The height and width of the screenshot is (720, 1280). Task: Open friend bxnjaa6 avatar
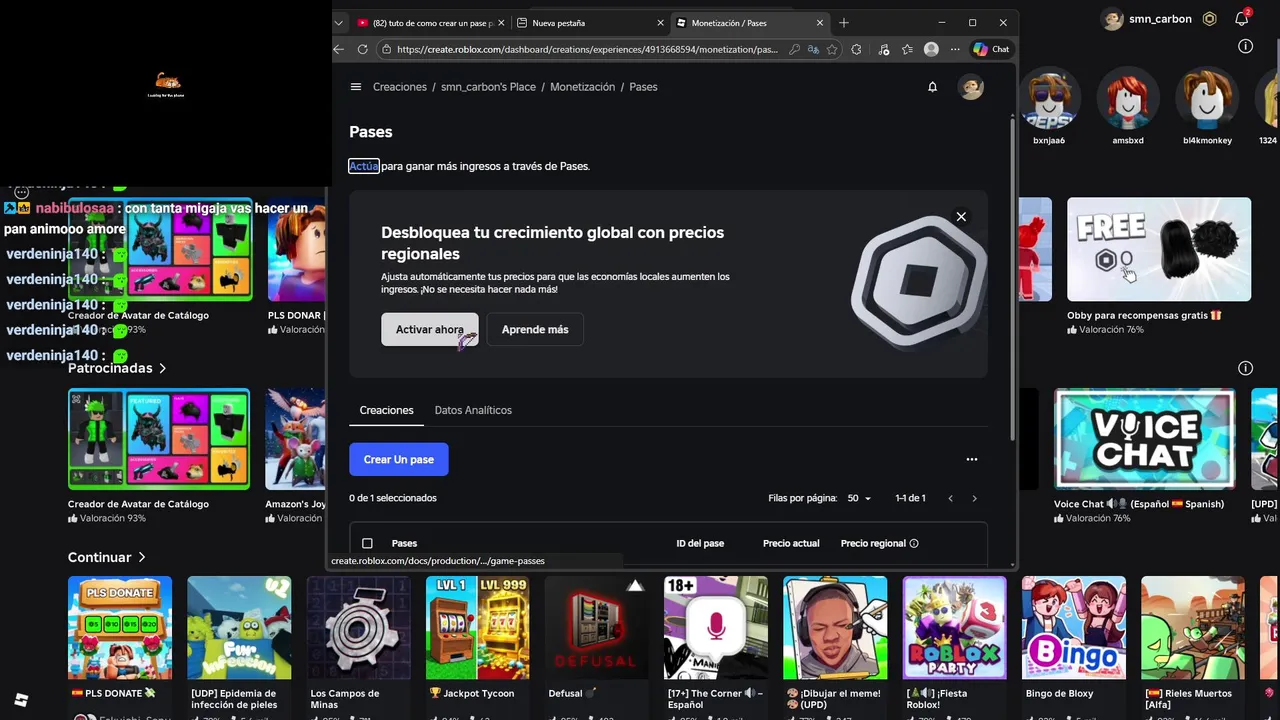(x=1049, y=99)
